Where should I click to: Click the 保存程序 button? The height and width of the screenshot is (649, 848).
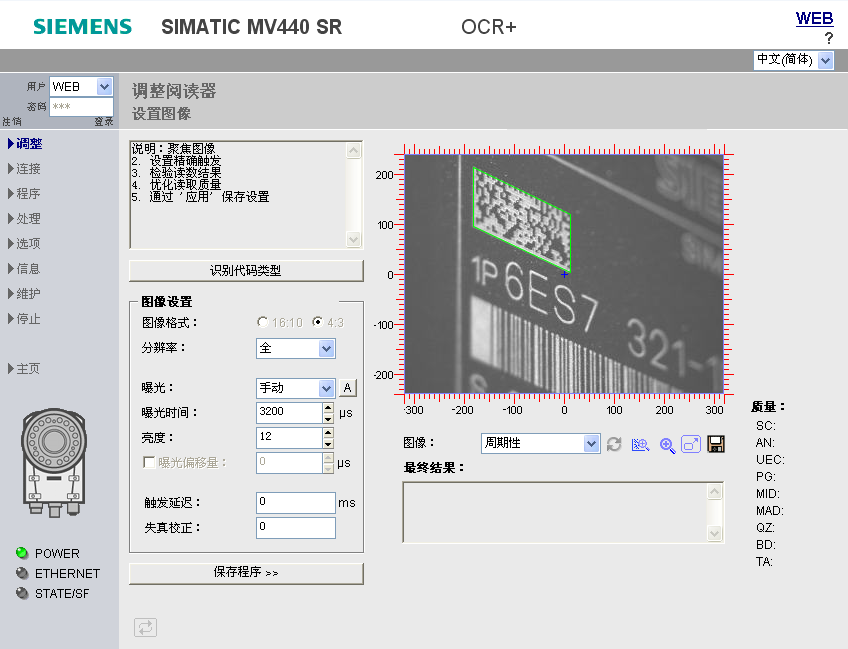(246, 573)
